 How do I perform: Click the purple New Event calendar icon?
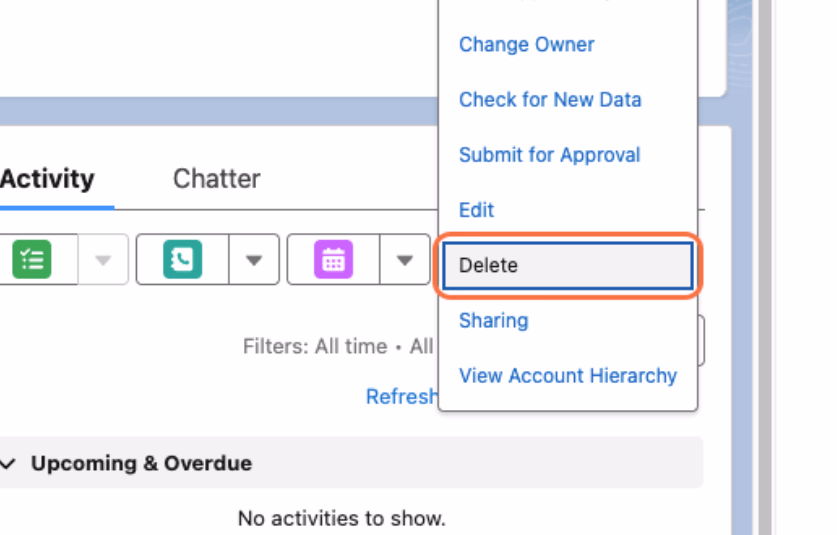[x=334, y=259]
